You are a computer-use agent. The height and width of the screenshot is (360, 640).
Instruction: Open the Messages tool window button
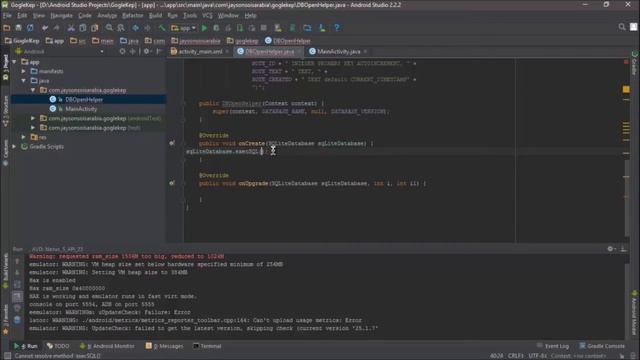pos(165,346)
